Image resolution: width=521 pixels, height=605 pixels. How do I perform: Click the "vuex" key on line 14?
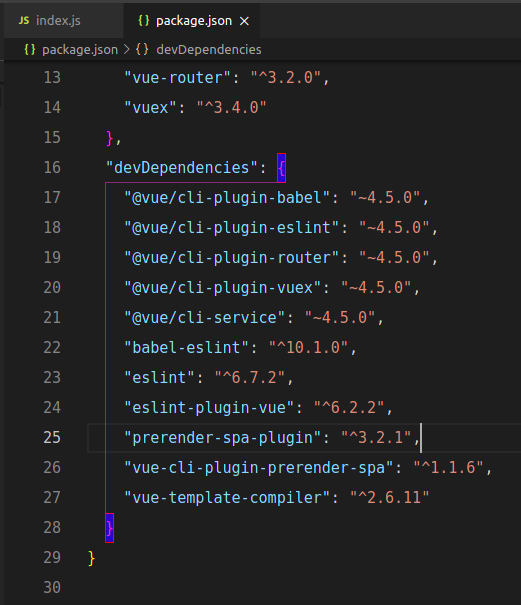(x=151, y=108)
